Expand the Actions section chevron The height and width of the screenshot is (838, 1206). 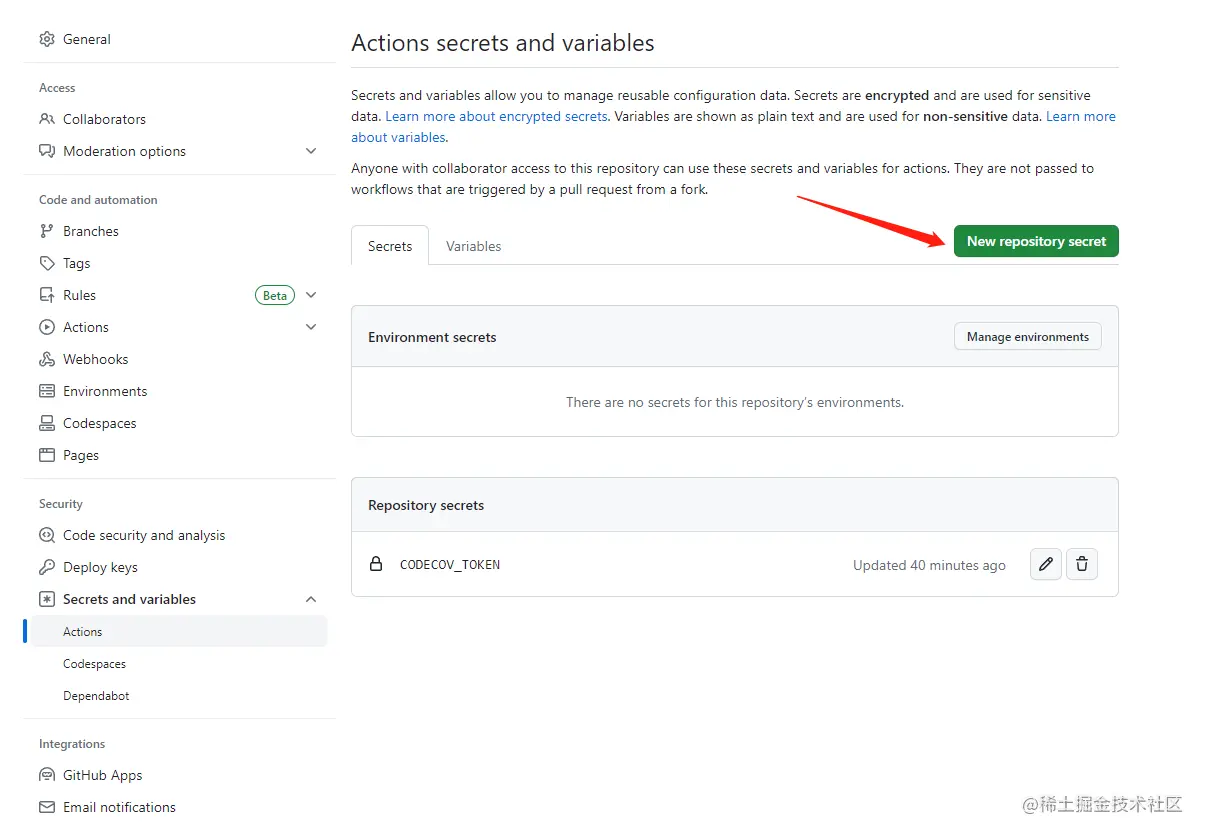coord(311,327)
